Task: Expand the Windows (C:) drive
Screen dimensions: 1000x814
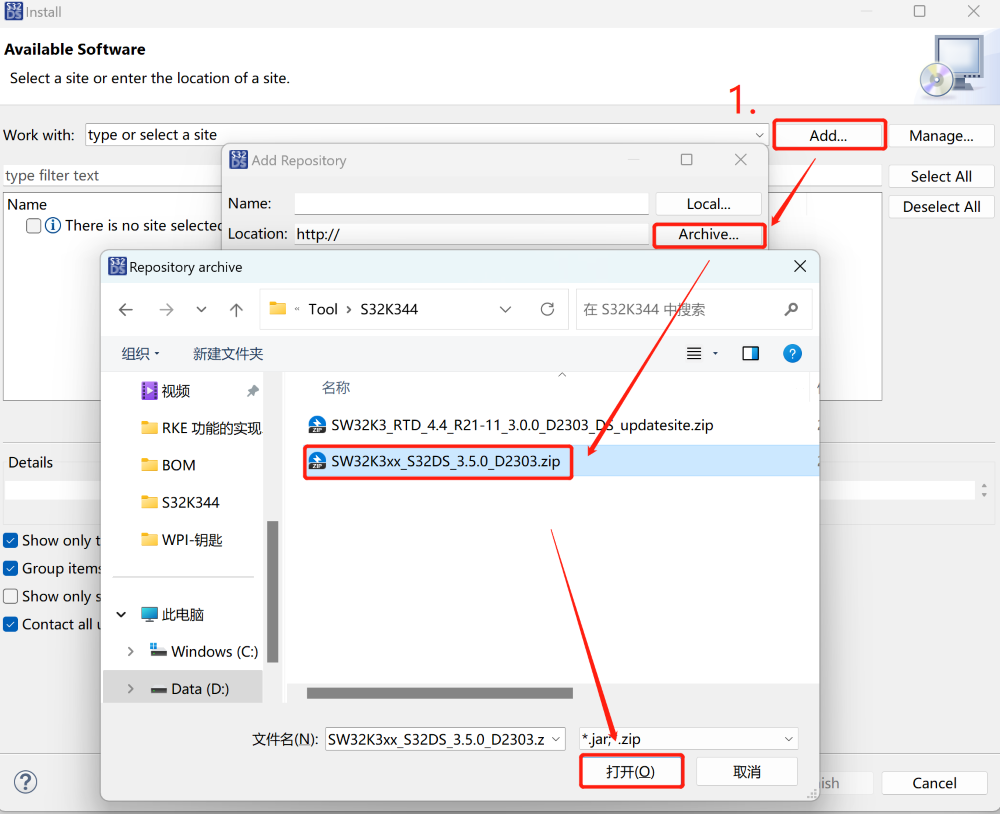Action: (130, 651)
